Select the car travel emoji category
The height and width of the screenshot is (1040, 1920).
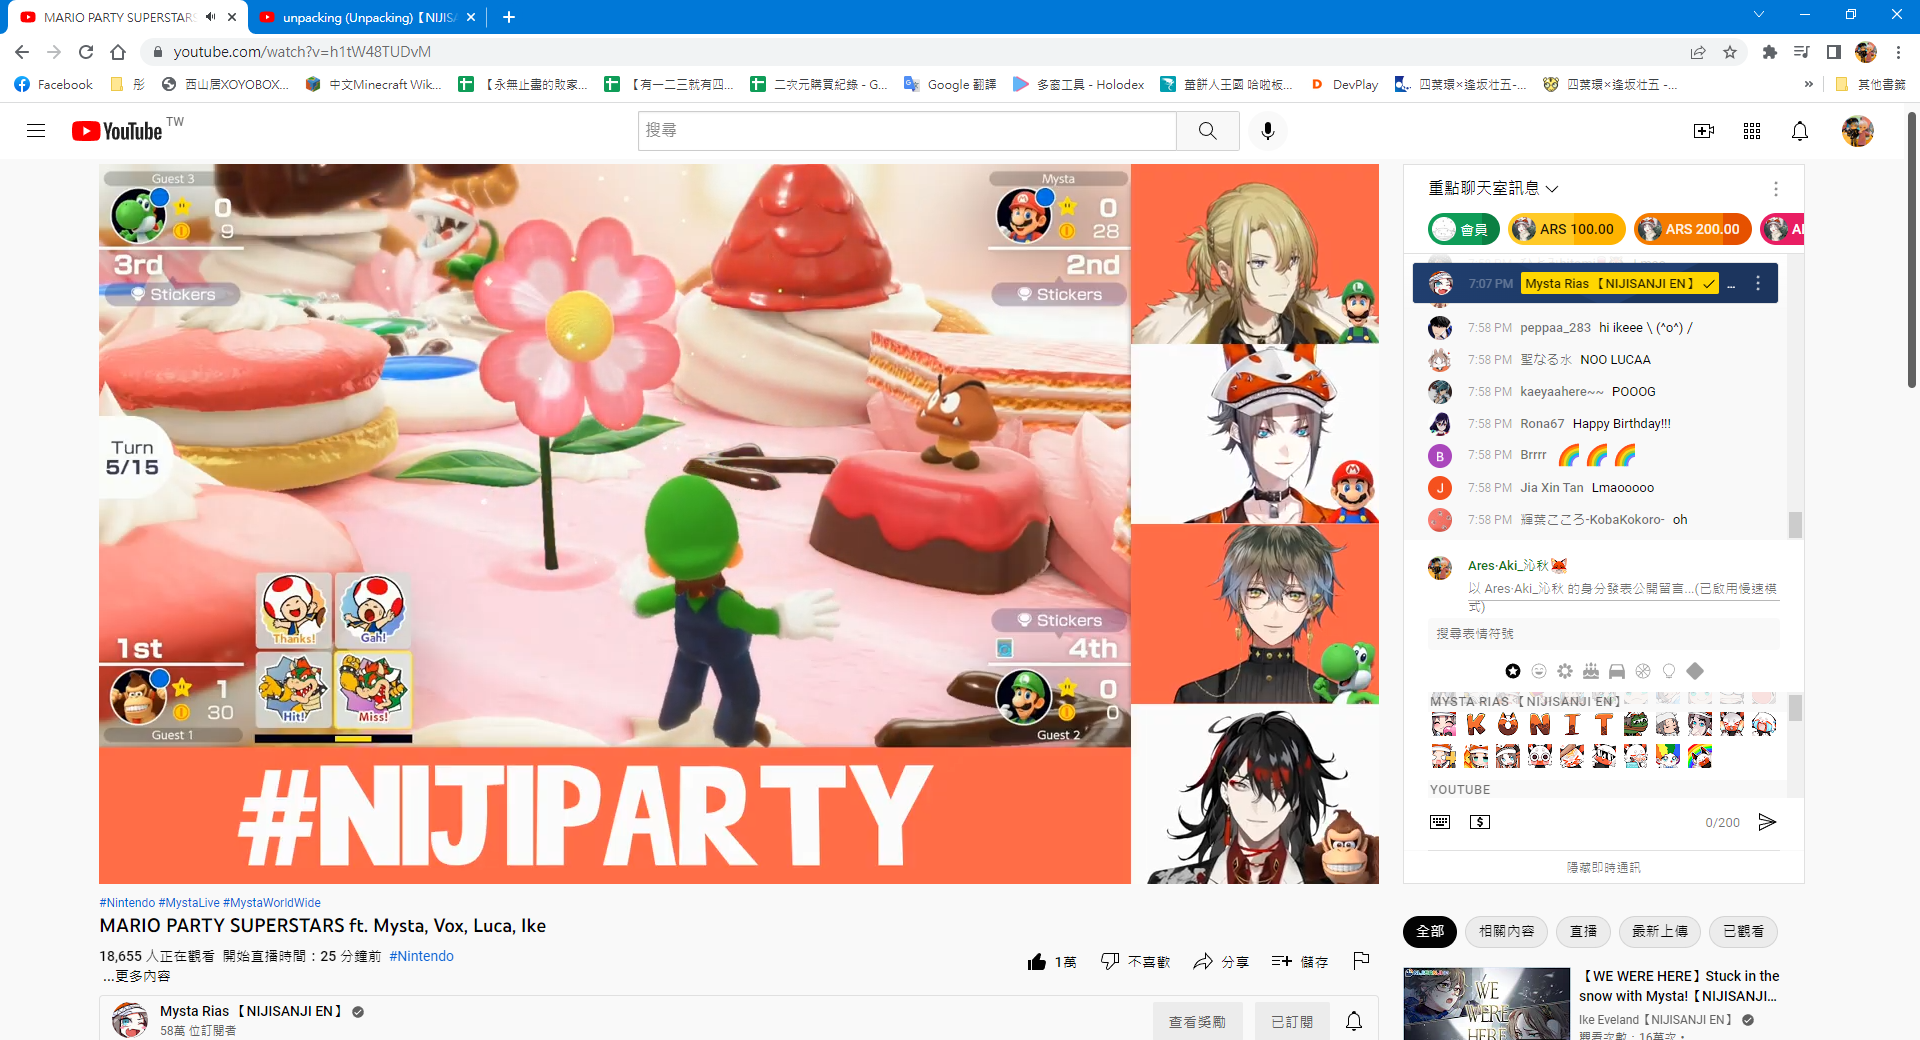click(1617, 671)
